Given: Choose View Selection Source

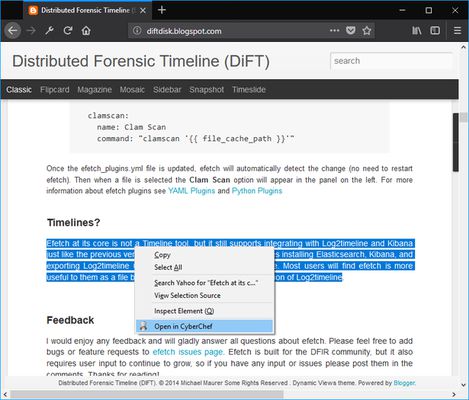Looking at the screenshot, I should click(x=204, y=295).
